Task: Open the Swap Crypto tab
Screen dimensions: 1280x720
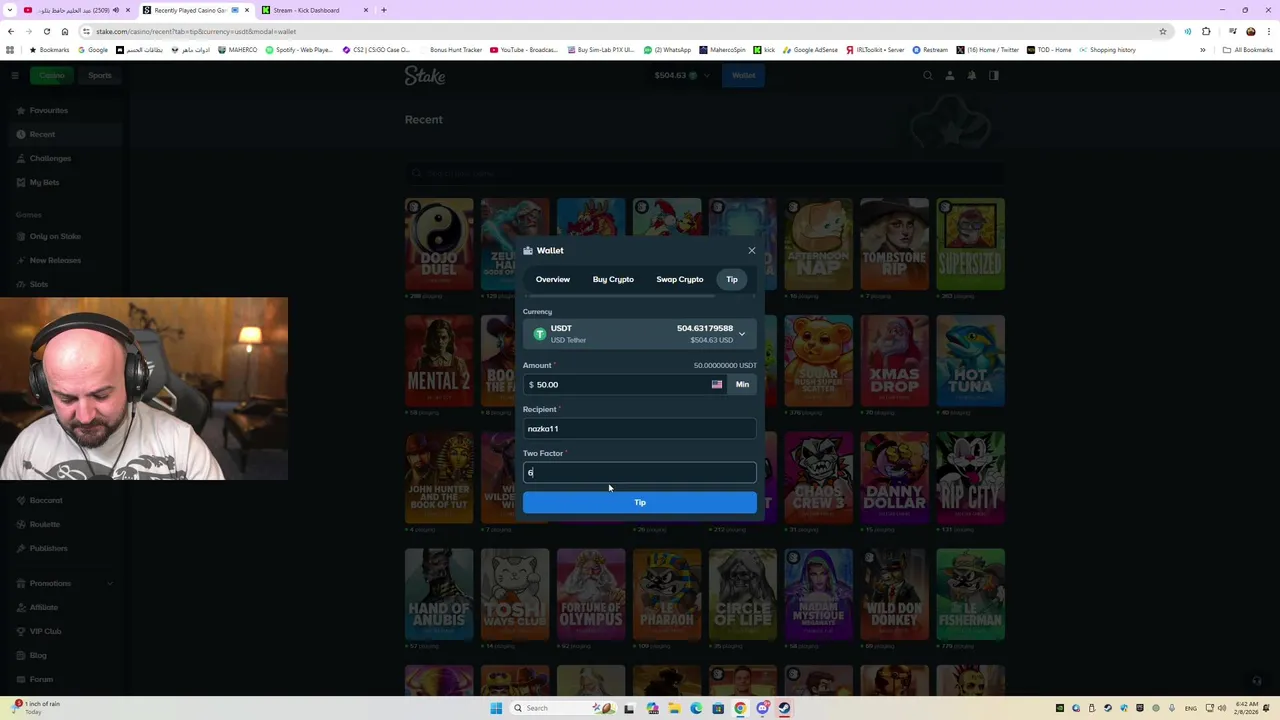Action: [x=680, y=279]
